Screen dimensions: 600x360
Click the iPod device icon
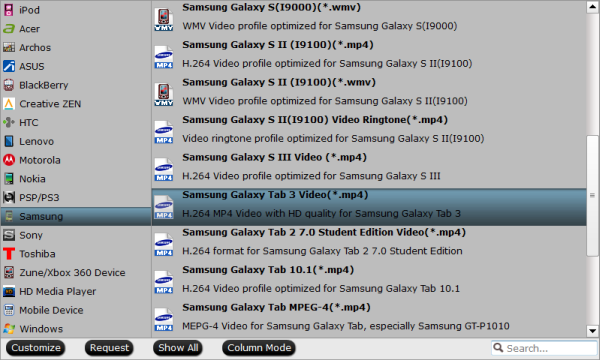pyautogui.click(x=9, y=10)
